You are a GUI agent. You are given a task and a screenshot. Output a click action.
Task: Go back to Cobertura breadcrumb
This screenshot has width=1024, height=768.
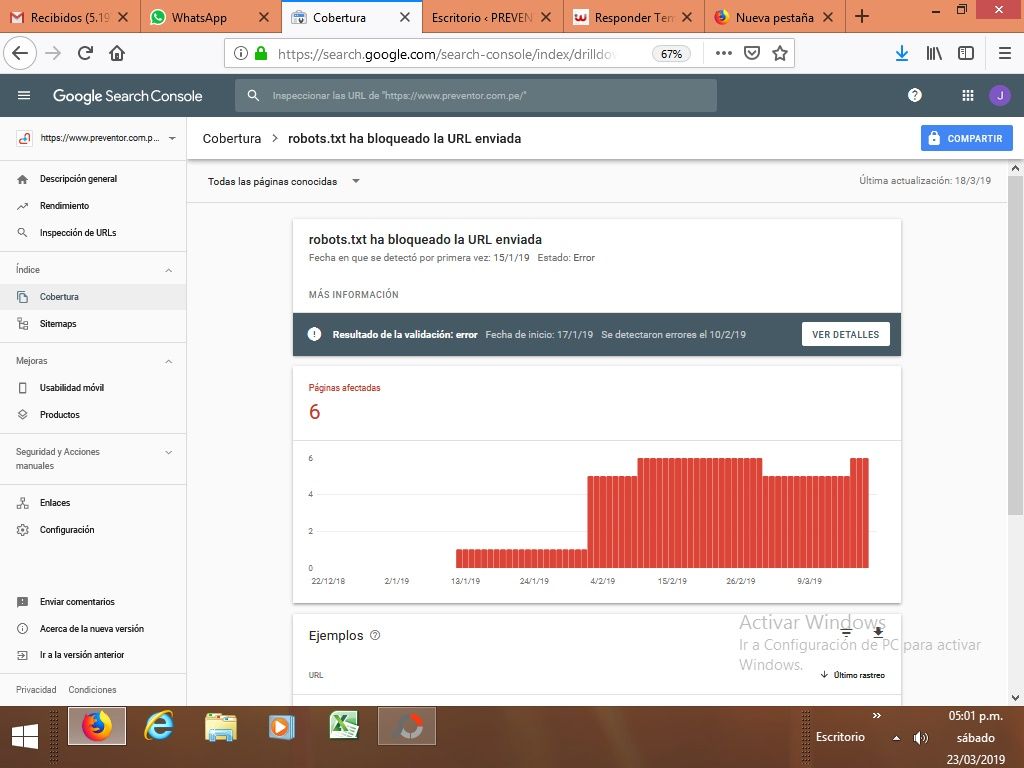(232, 138)
